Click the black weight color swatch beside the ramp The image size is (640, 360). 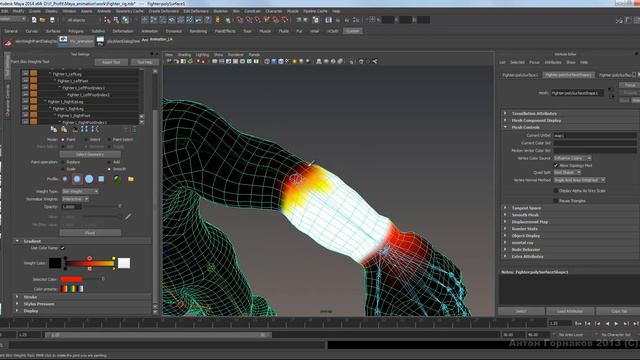point(55,263)
